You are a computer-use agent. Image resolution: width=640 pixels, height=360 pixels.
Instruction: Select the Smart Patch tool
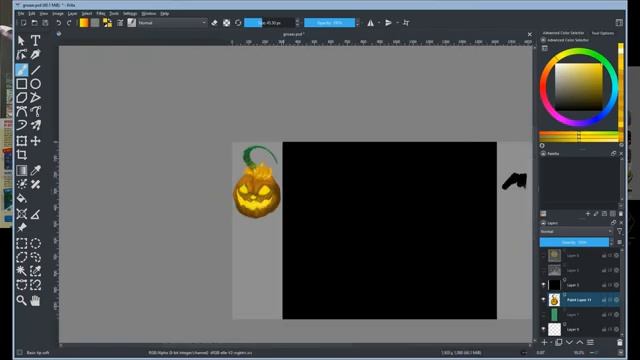coord(36,184)
